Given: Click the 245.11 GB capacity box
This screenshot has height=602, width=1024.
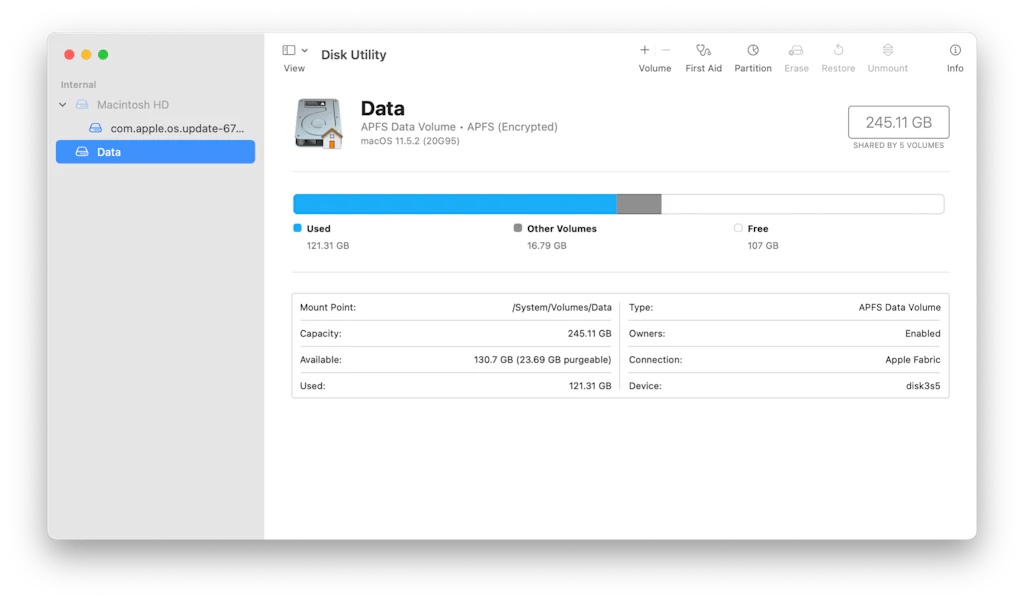Looking at the screenshot, I should [x=899, y=122].
